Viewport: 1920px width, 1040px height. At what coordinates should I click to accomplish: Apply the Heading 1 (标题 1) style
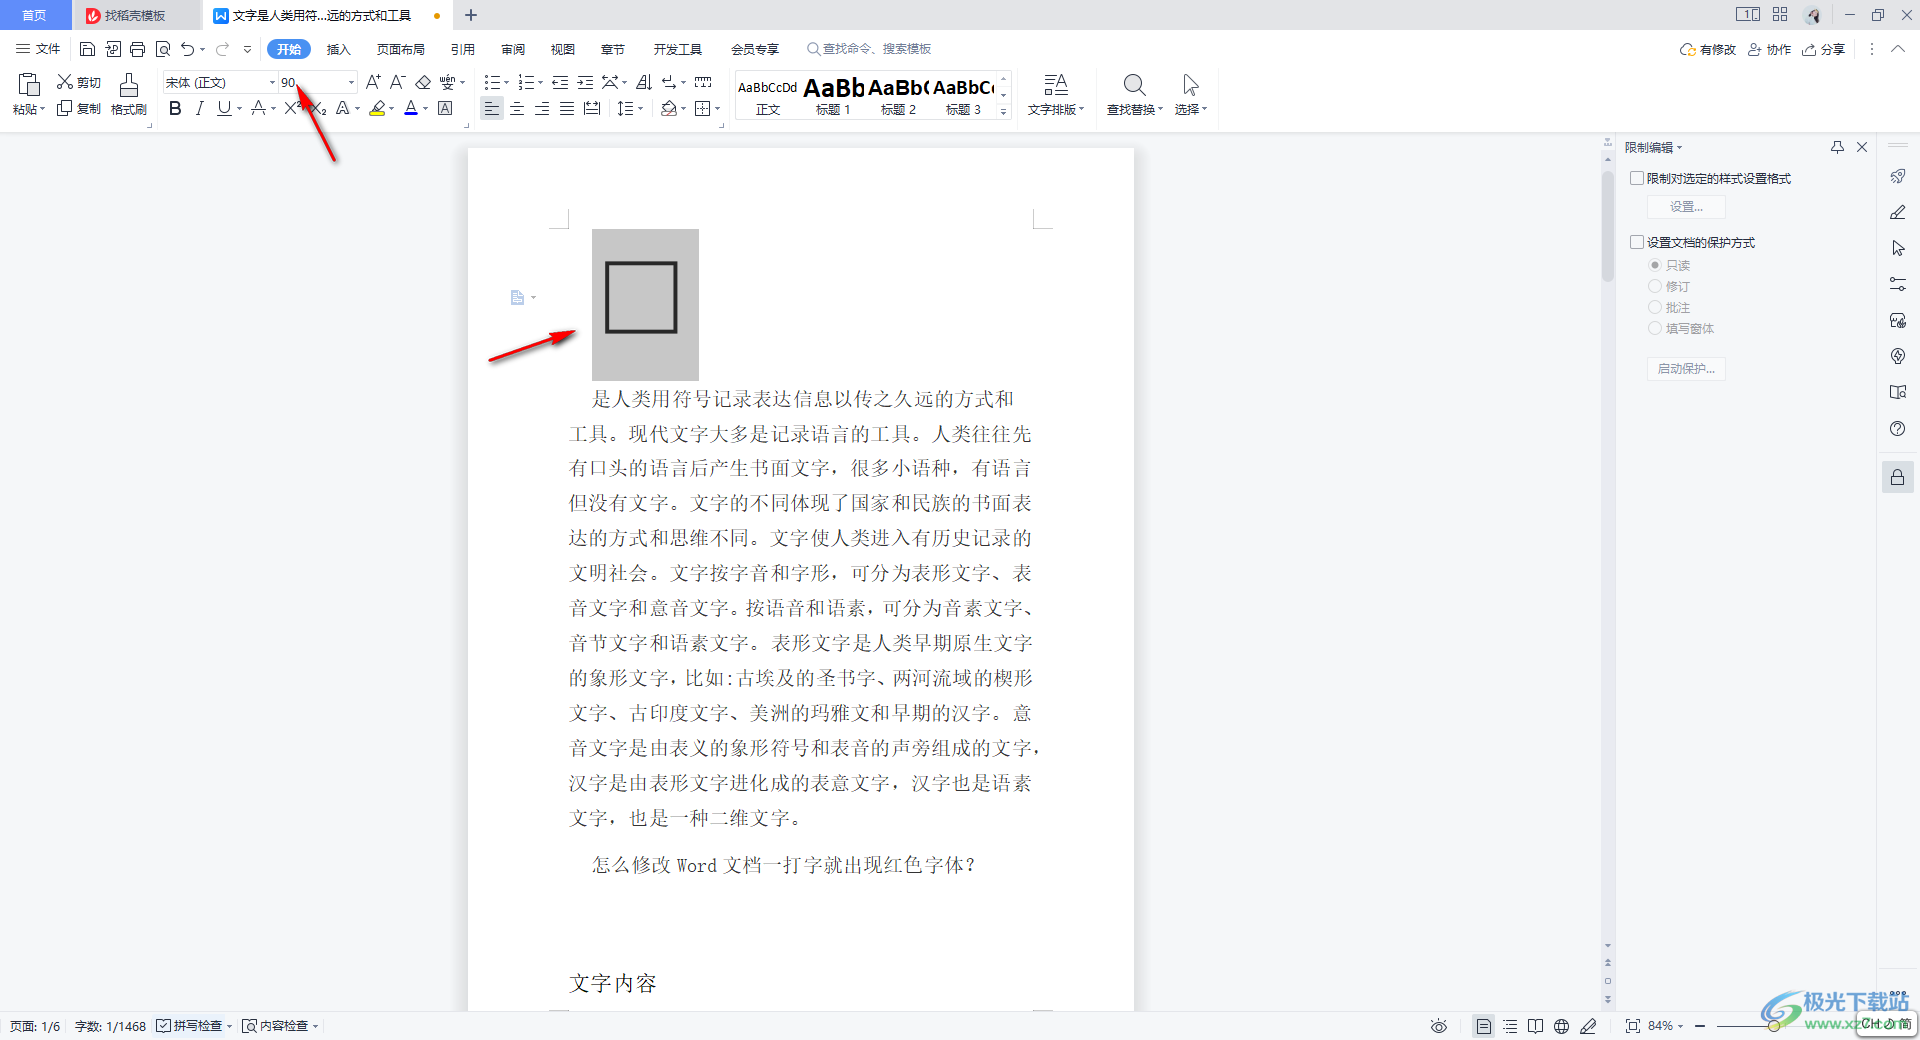pyautogui.click(x=833, y=96)
